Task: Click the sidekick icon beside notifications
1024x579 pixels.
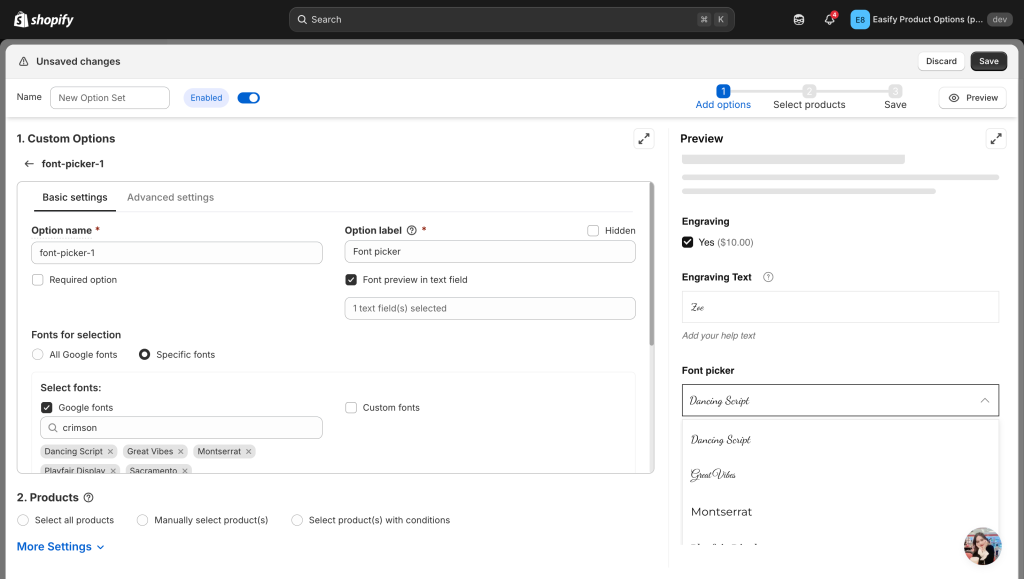Action: 798,20
